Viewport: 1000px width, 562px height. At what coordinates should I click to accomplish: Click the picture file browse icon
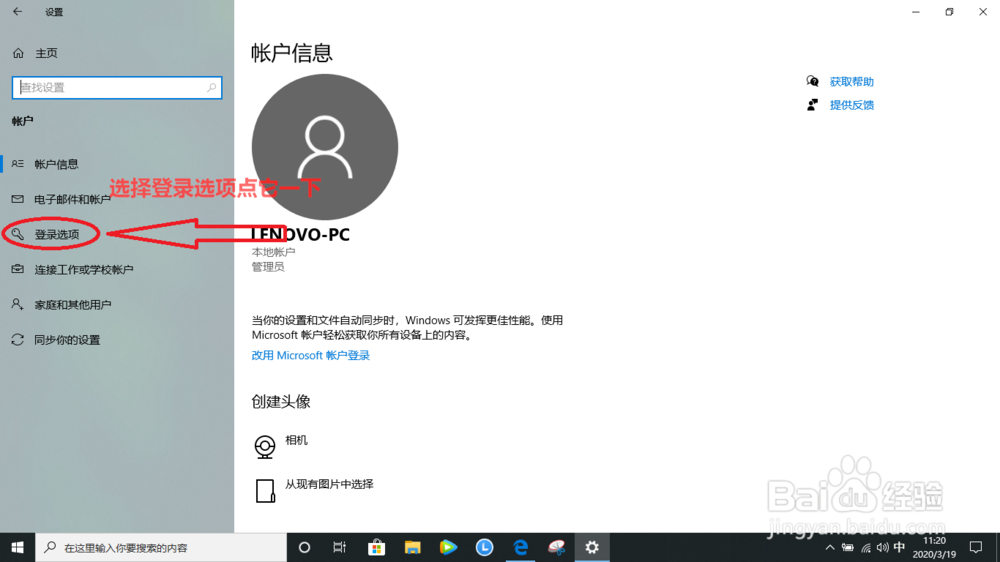(x=265, y=491)
